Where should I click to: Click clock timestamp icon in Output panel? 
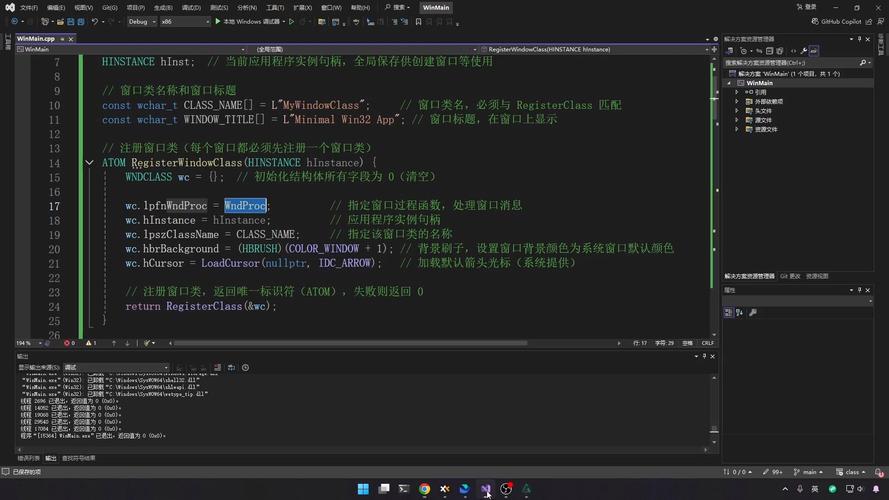point(245,367)
